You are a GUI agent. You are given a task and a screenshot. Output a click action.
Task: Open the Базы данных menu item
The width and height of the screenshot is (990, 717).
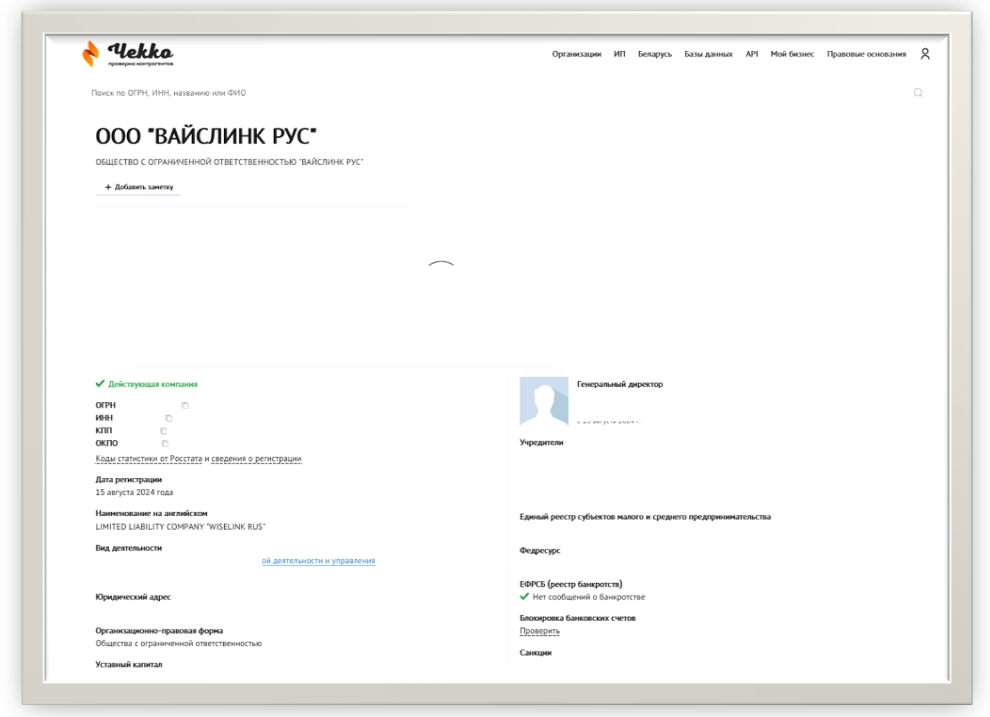[x=708, y=54]
